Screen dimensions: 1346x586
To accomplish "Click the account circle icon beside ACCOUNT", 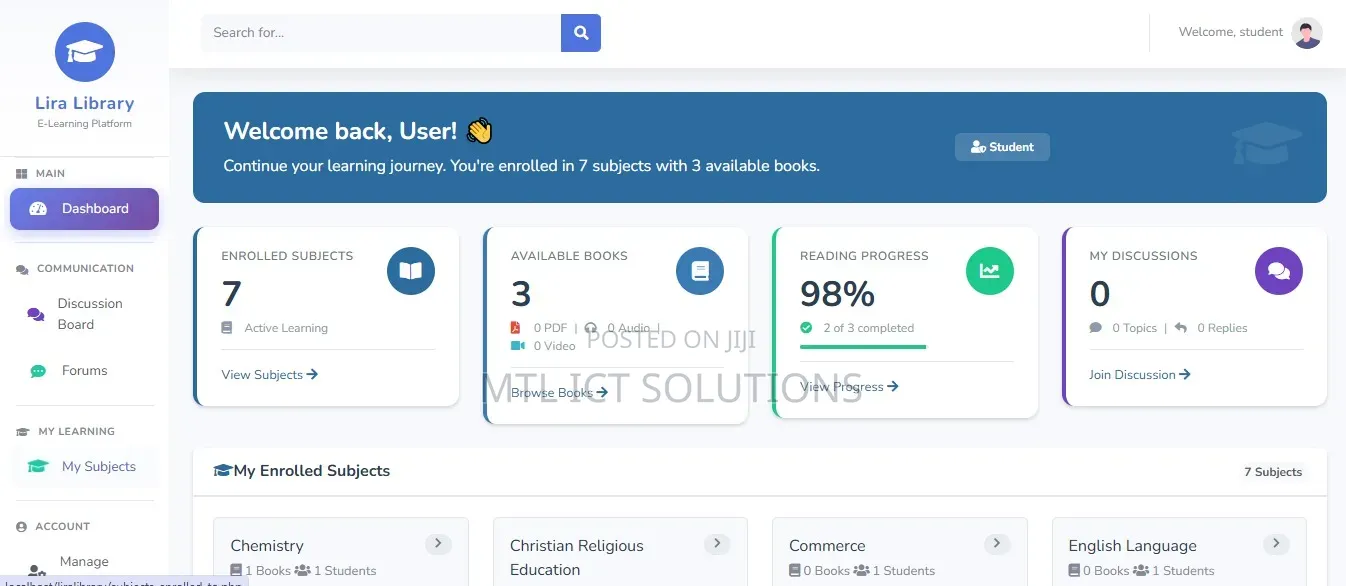I will (x=22, y=527).
